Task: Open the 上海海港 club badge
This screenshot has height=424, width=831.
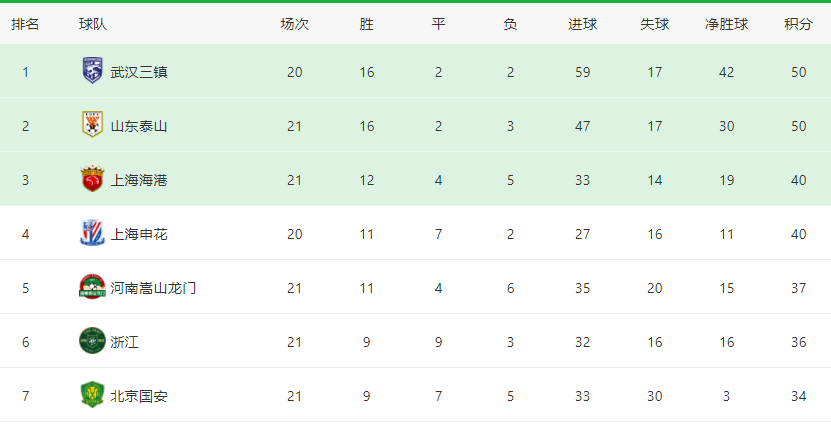Action: click(x=92, y=179)
